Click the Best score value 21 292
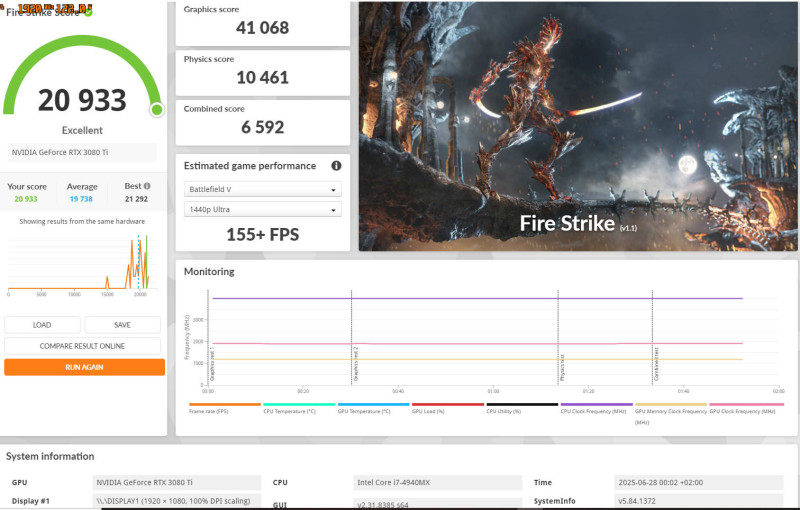800x510 pixels. (x=136, y=199)
